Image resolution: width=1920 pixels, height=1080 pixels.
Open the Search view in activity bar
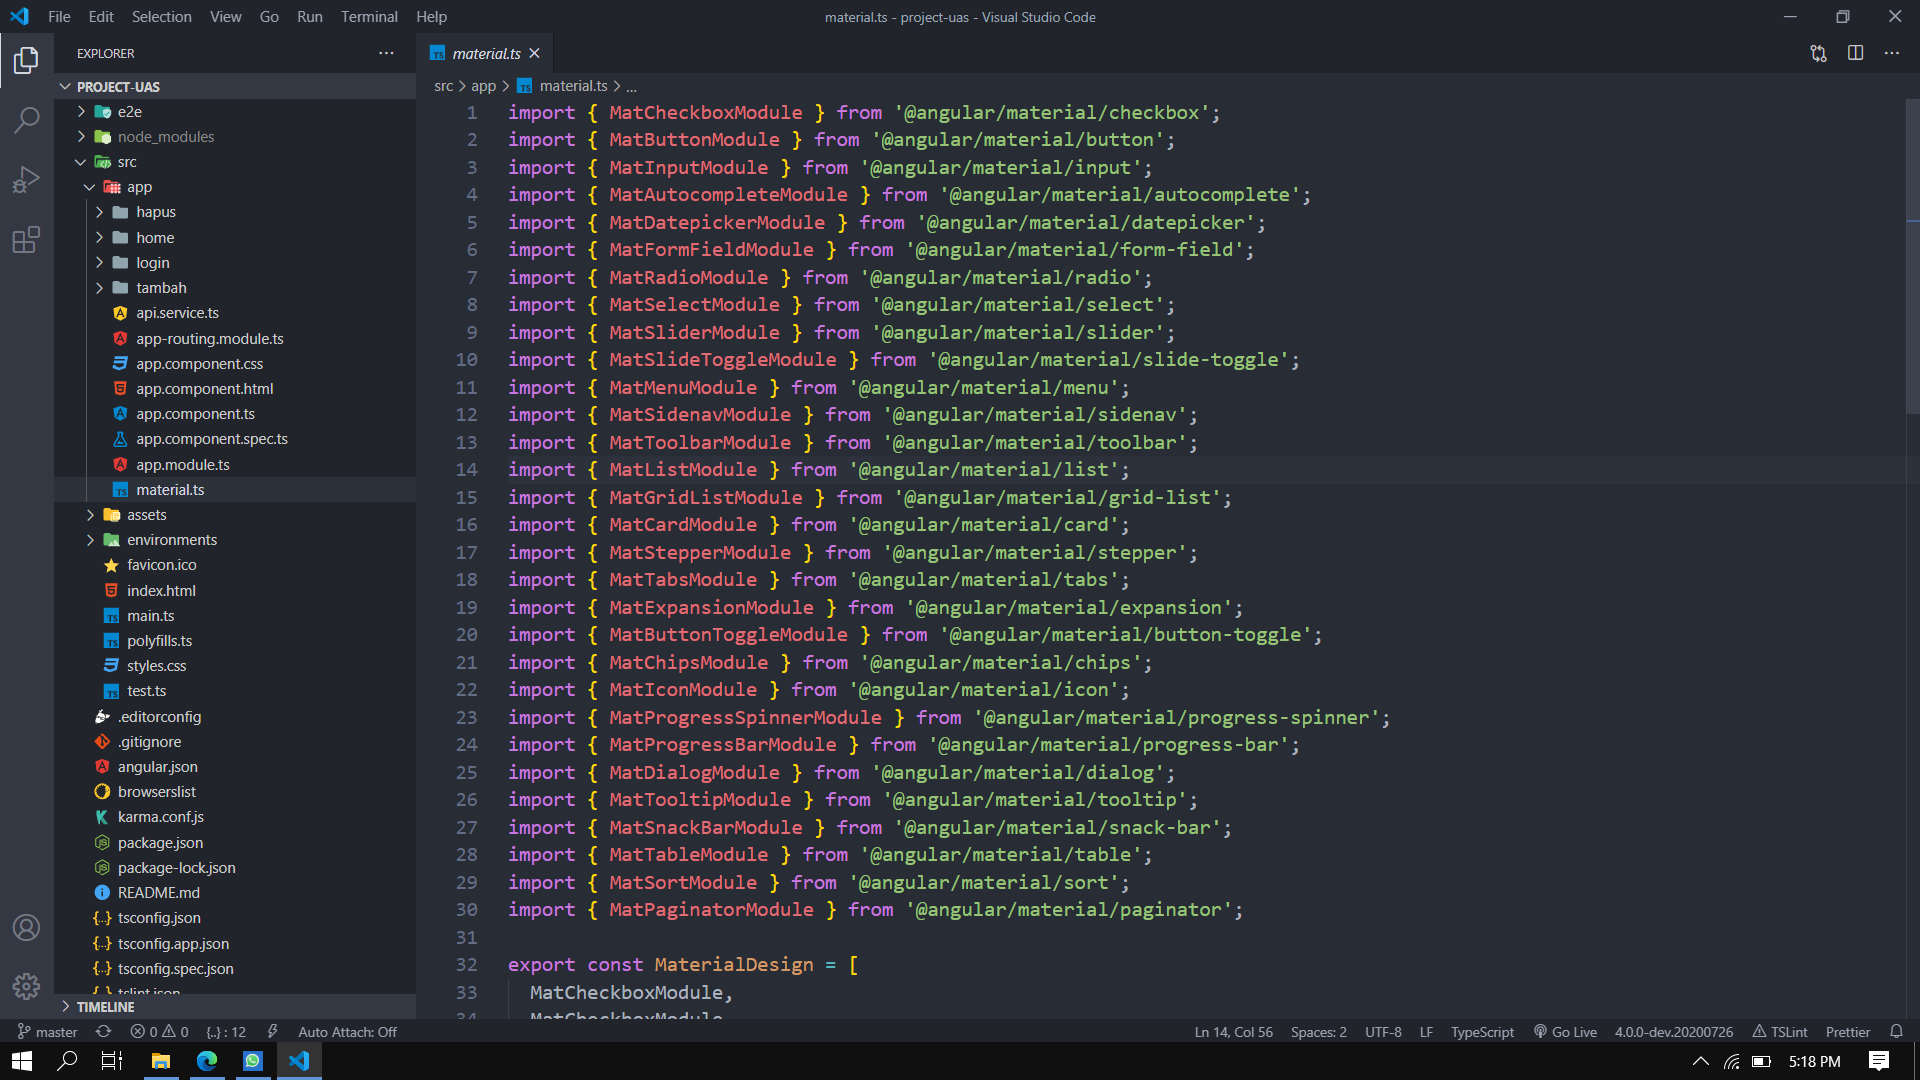(x=27, y=120)
